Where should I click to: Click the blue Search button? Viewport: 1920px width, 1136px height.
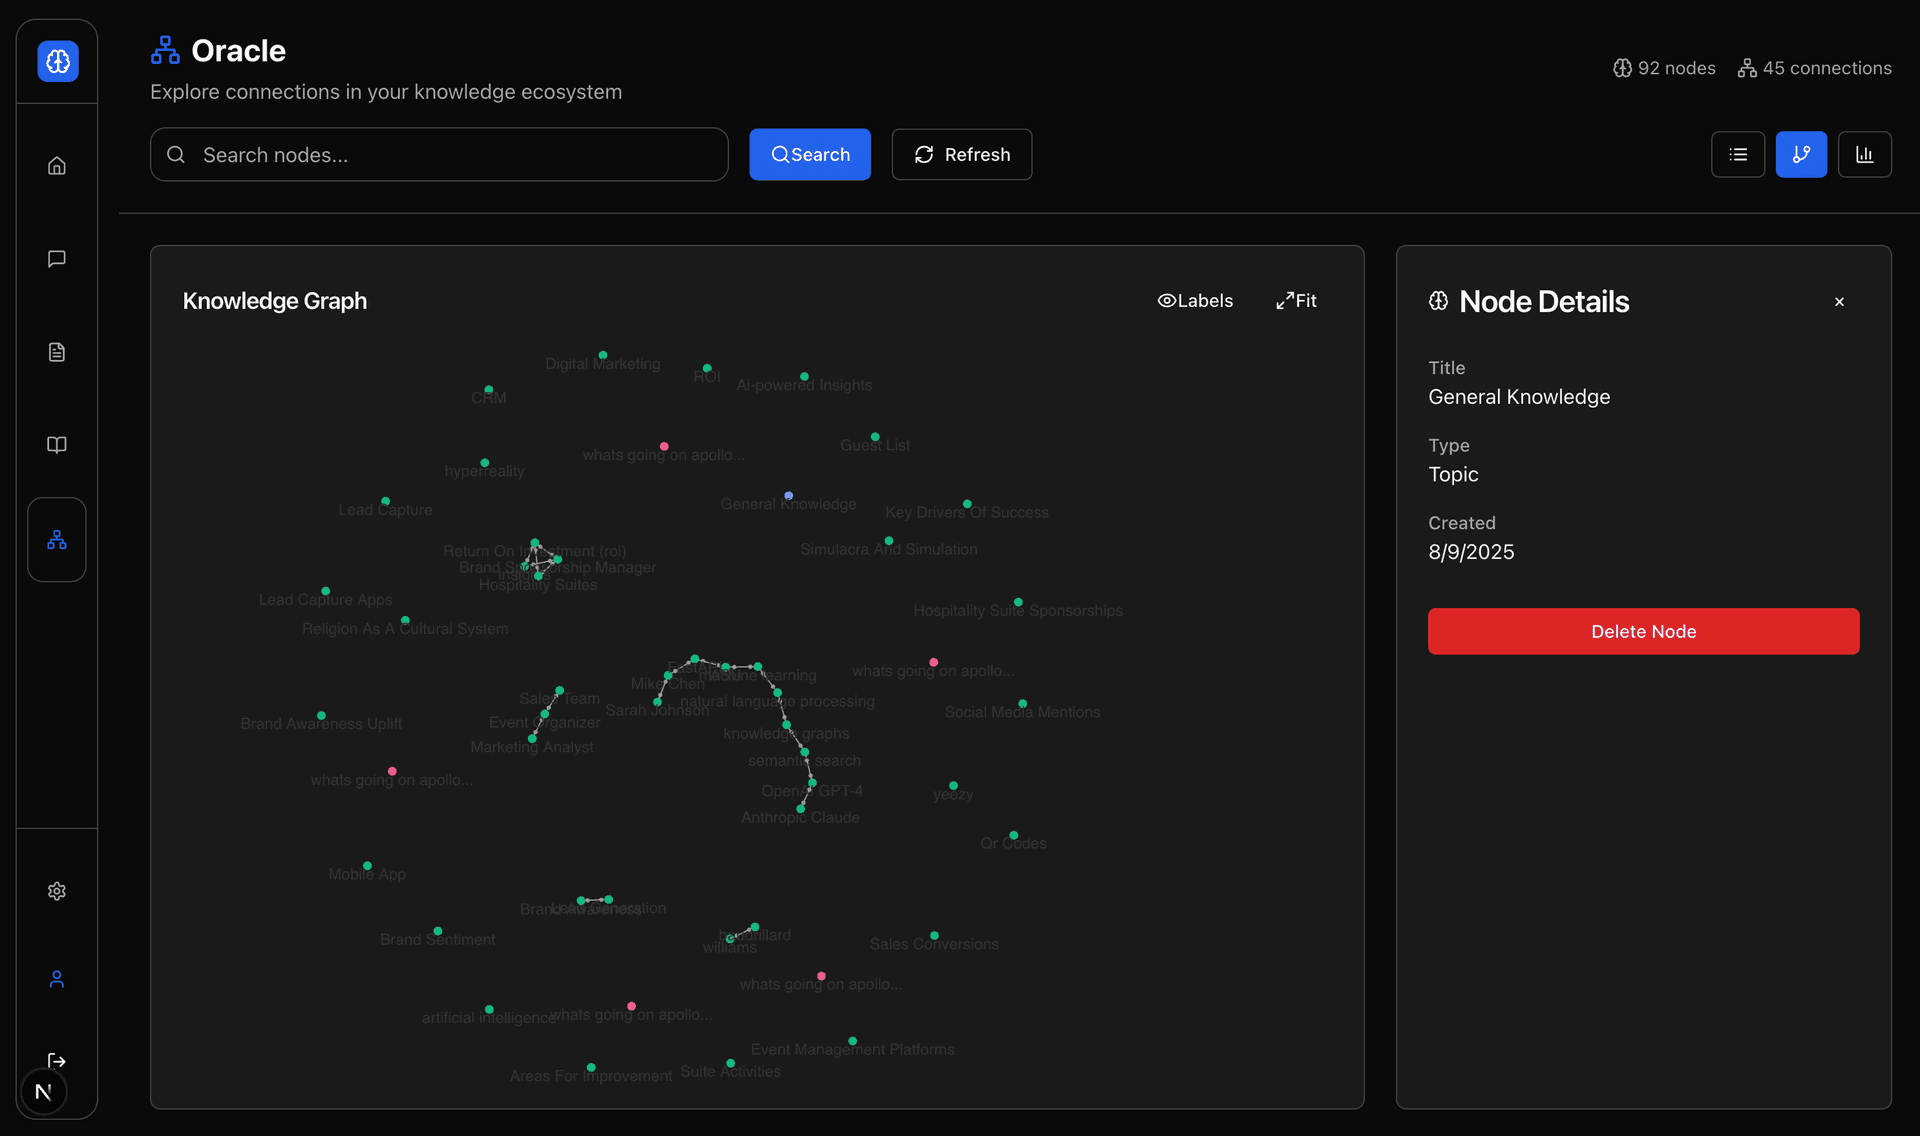click(810, 155)
